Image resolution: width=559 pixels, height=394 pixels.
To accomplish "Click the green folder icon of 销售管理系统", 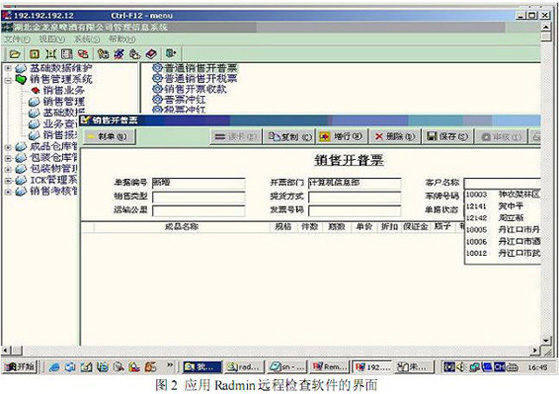I will tap(21, 79).
